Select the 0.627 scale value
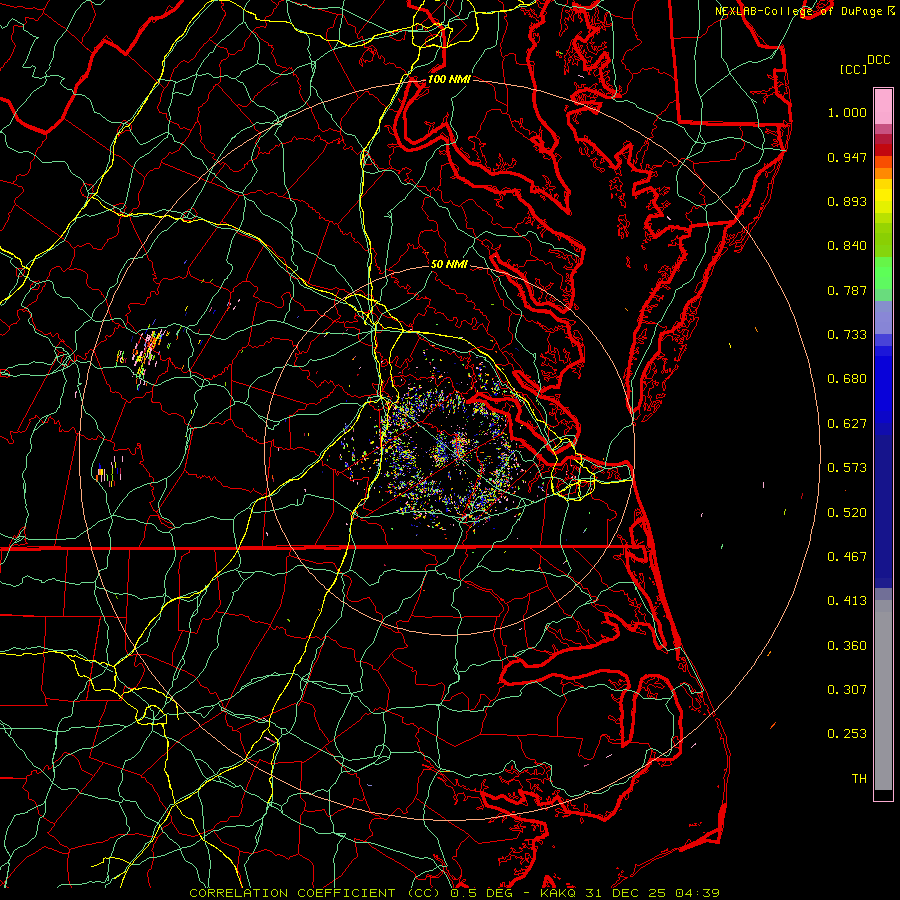Screen dimensions: 900x900 click(847, 424)
